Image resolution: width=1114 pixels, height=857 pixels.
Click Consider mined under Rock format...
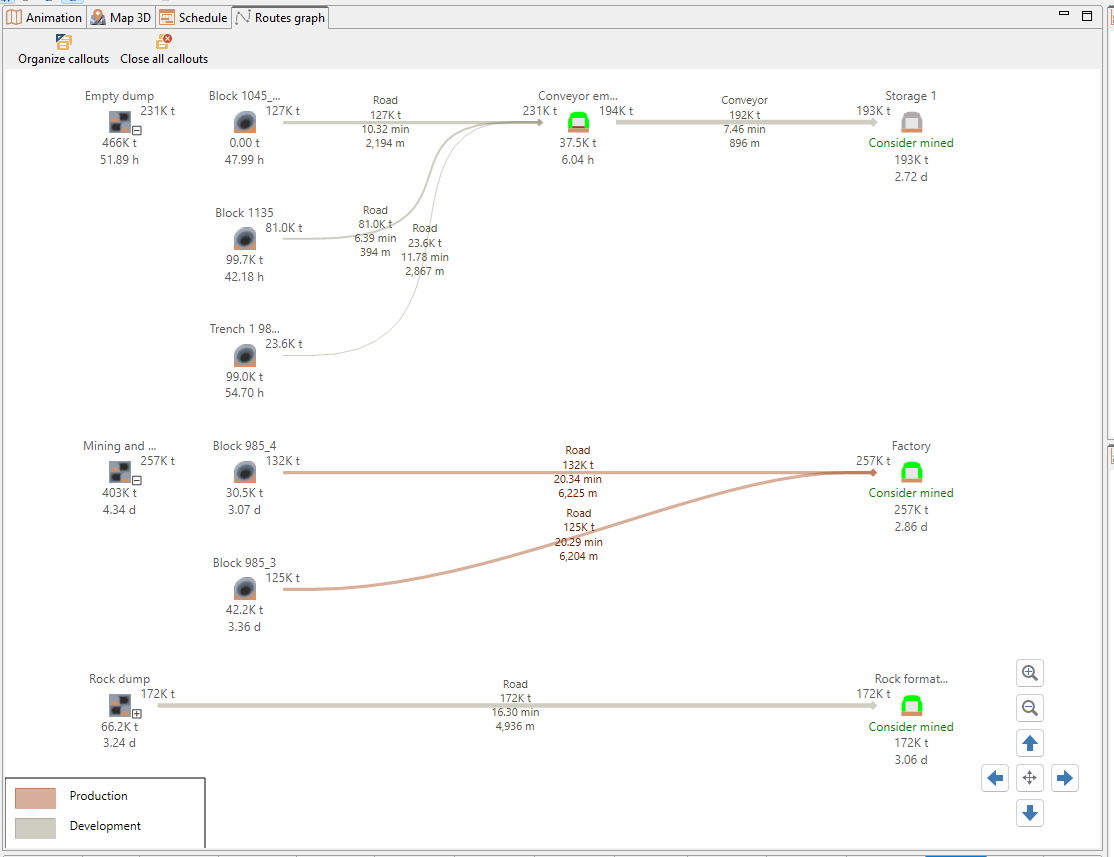(911, 727)
